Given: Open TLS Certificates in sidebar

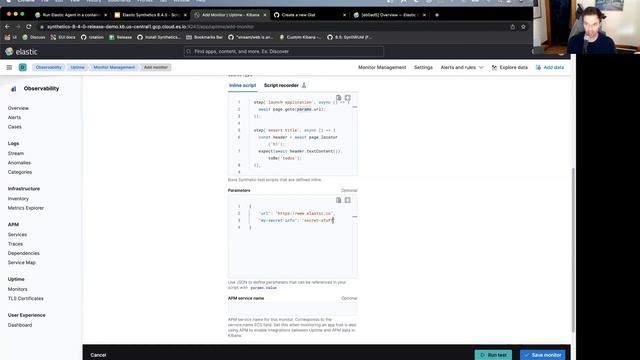Looking at the screenshot, I should tap(25, 299).
